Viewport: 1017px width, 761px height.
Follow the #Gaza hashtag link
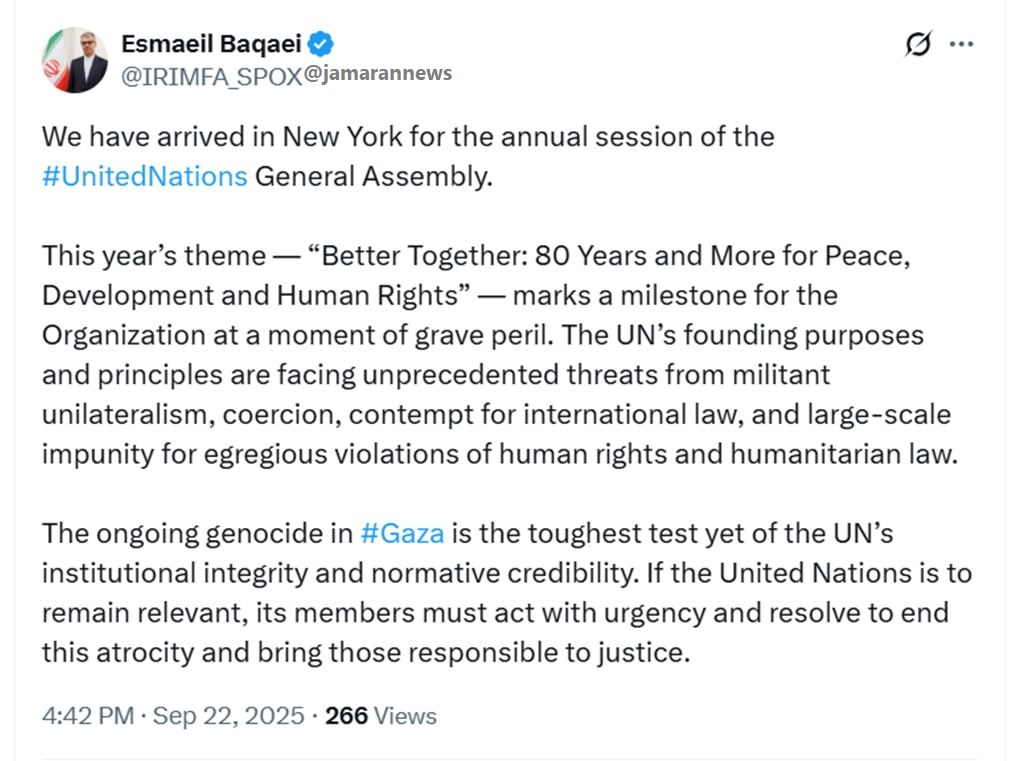pyautogui.click(x=401, y=532)
